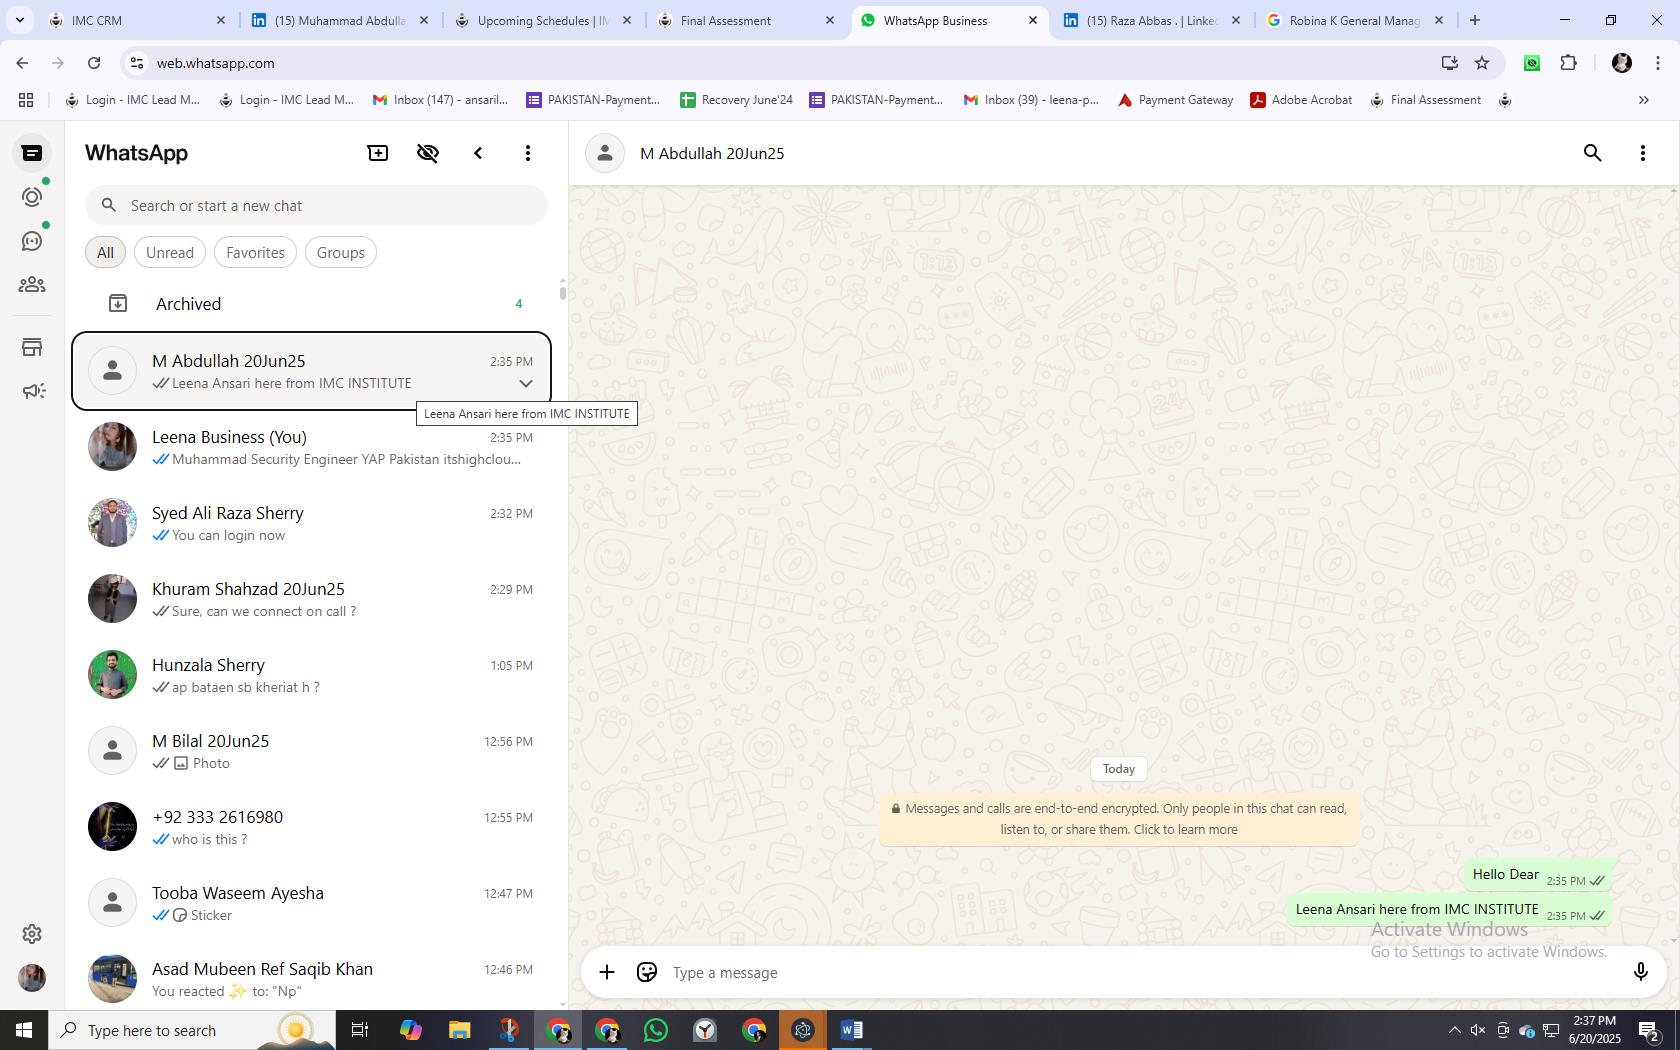Open the Chats icon in WhatsApp sidebar
This screenshot has width=1680, height=1050.
pyautogui.click(x=32, y=153)
